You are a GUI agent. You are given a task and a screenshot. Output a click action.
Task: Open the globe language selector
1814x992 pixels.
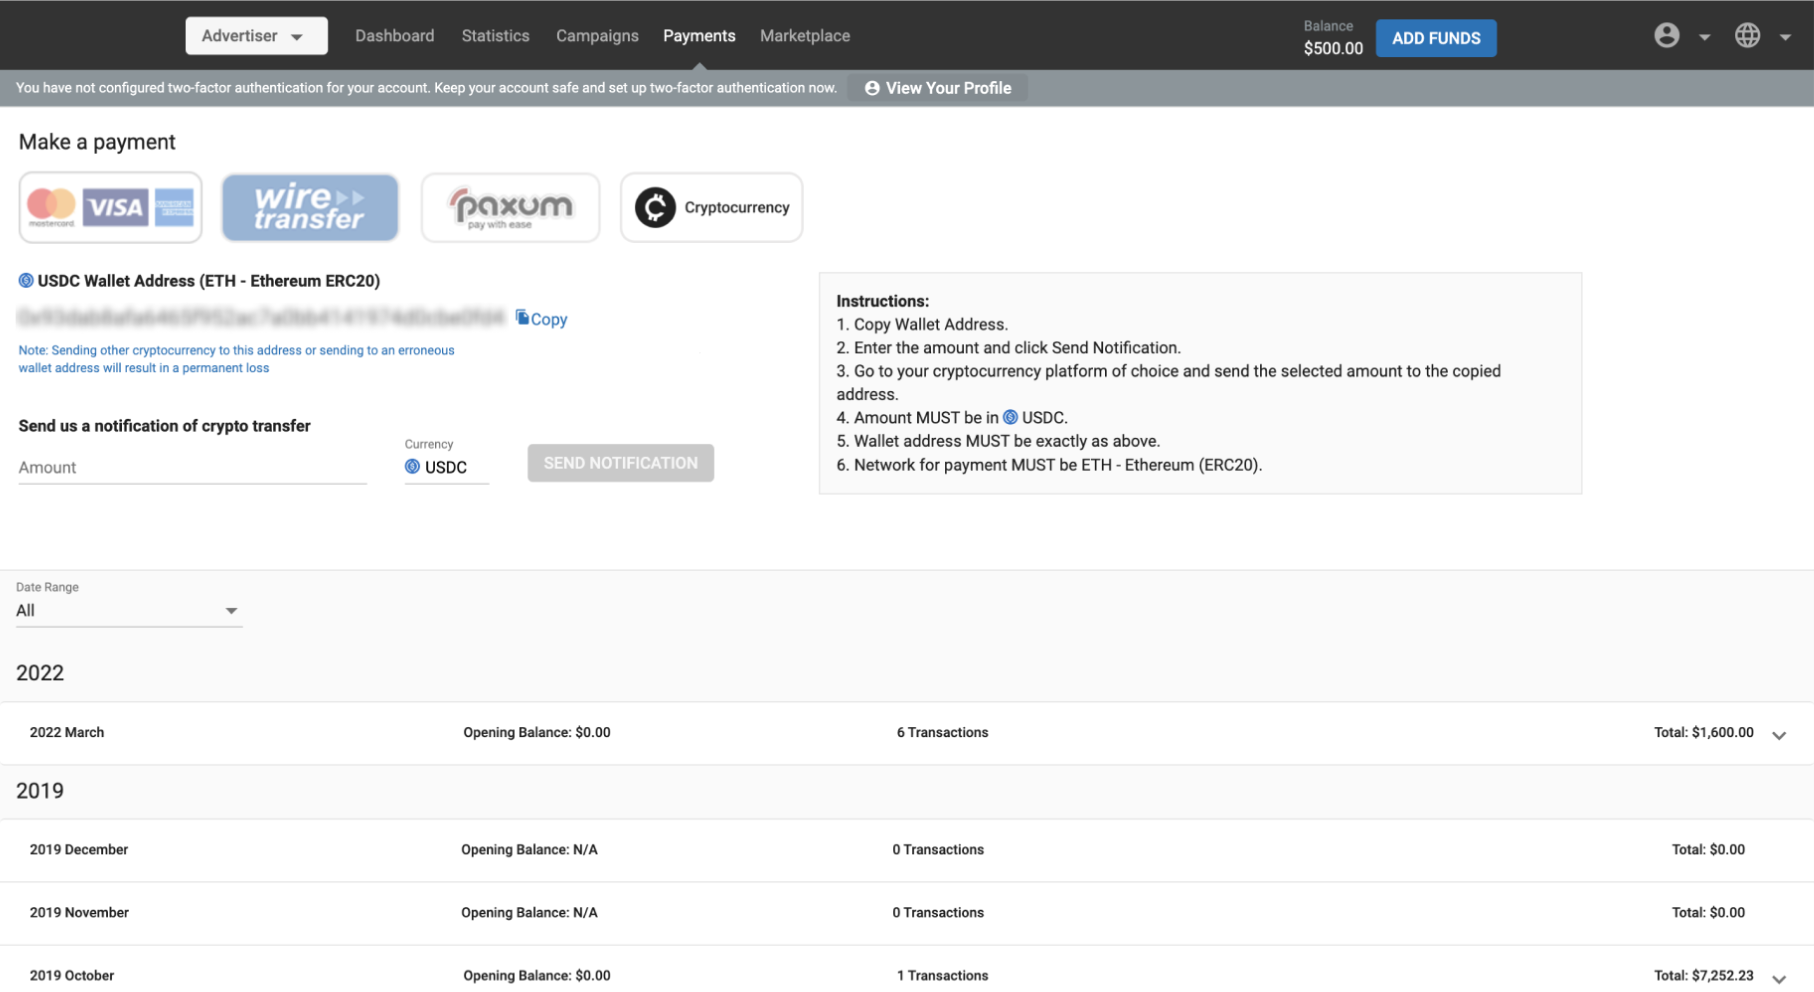coord(1747,36)
